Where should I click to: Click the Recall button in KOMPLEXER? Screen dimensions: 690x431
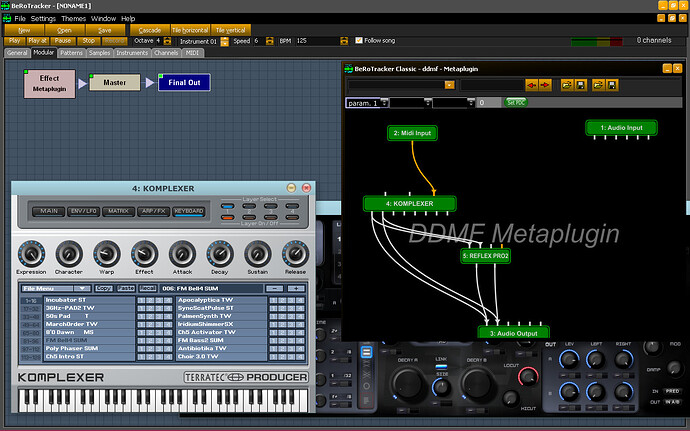tap(147, 288)
